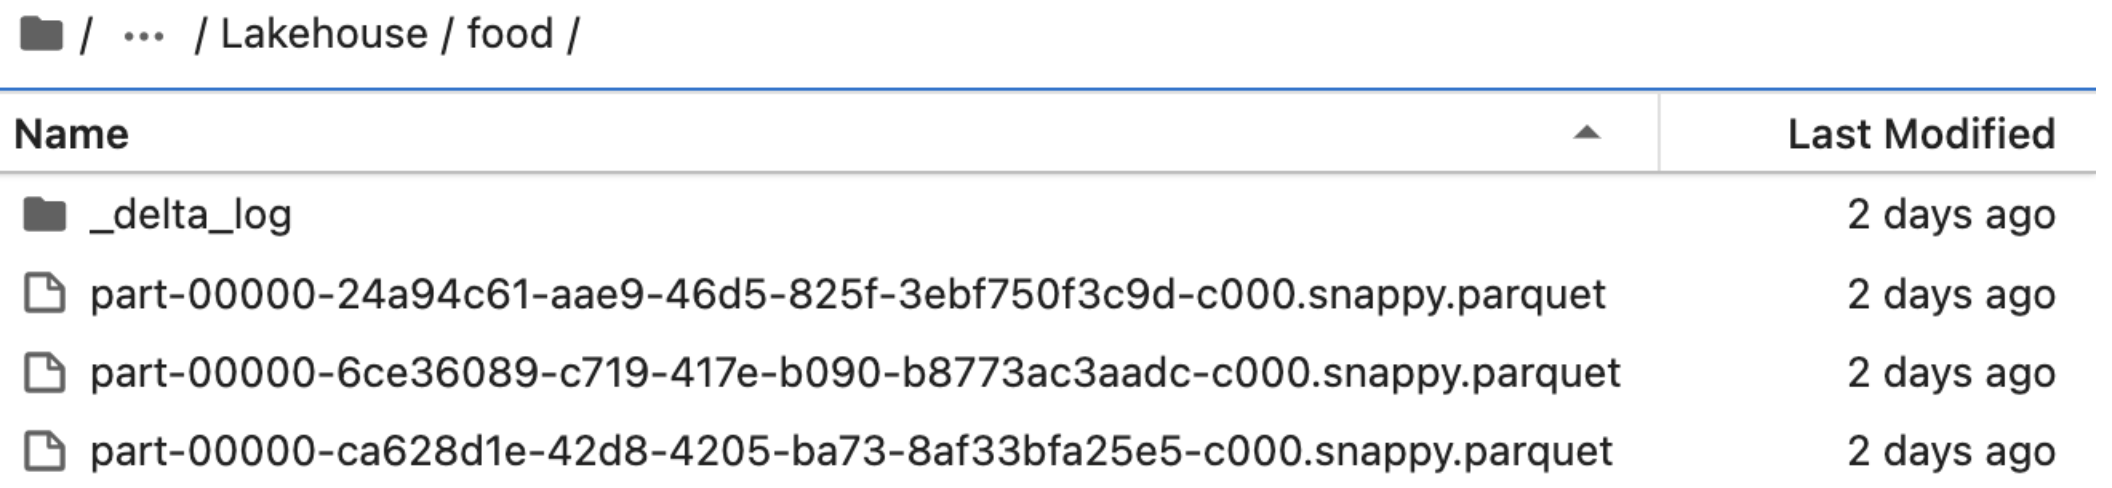Image resolution: width=2112 pixels, height=488 pixels.
Task: Click file icon for part-00000-ca628d1e parquet
Action: click(x=45, y=451)
